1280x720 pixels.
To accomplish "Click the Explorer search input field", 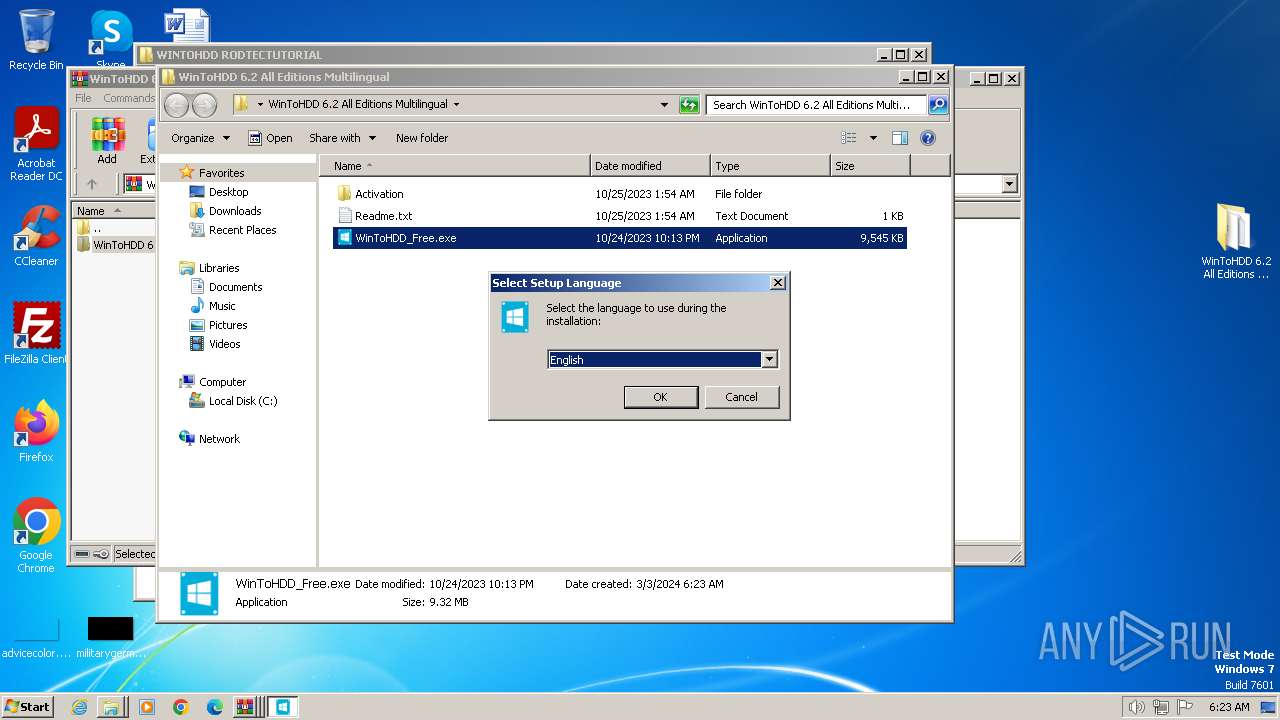I will [817, 104].
